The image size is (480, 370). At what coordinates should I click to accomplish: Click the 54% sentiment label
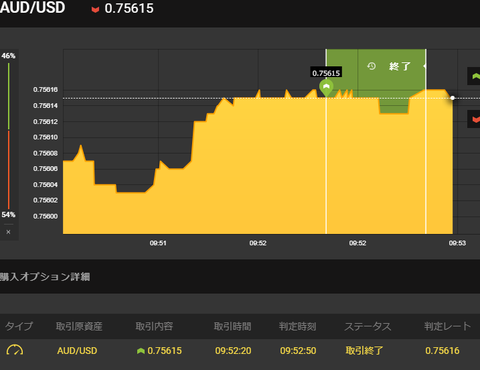tap(8, 215)
